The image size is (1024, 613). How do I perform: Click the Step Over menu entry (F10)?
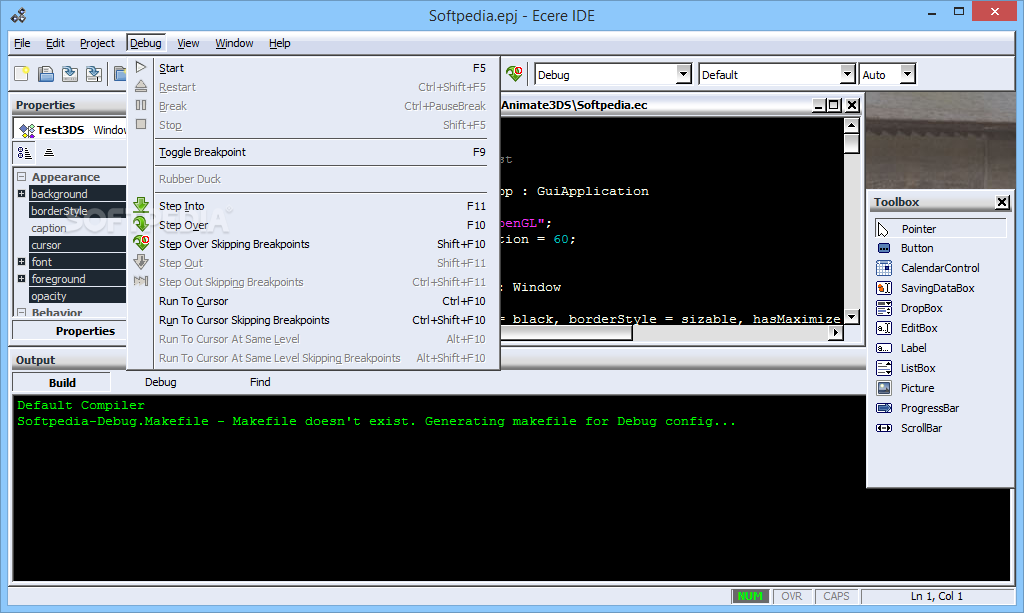coord(313,225)
